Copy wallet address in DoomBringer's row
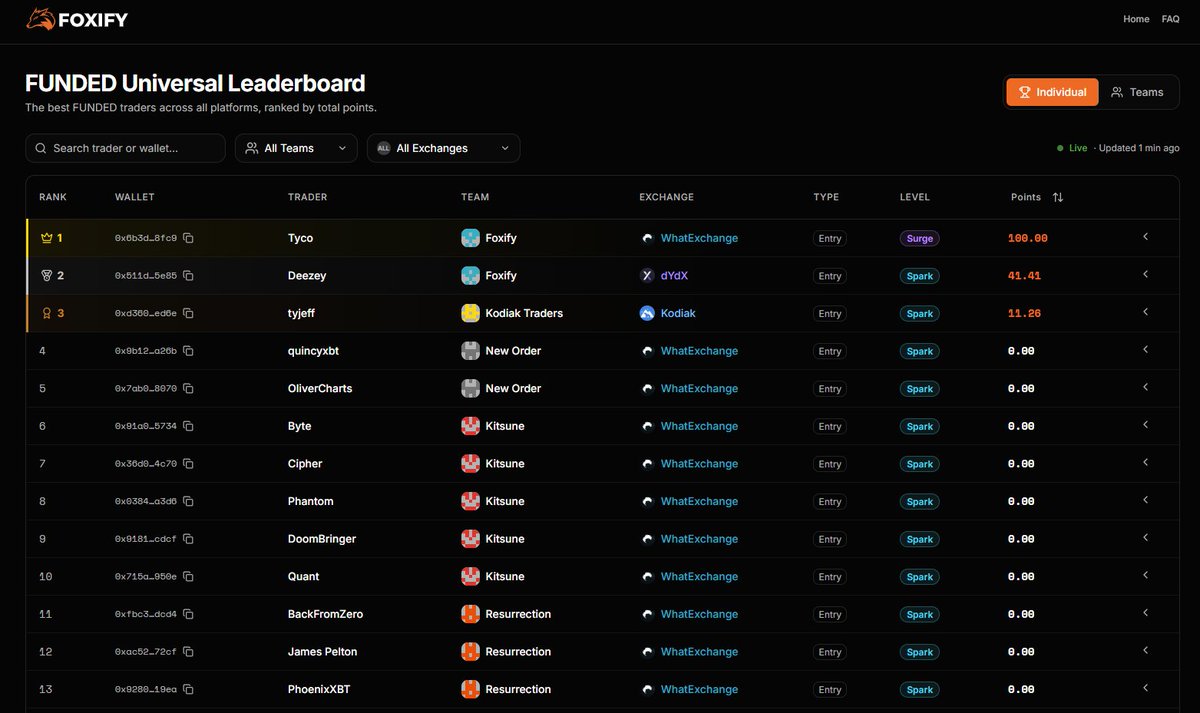This screenshot has height=713, width=1200. [x=188, y=539]
